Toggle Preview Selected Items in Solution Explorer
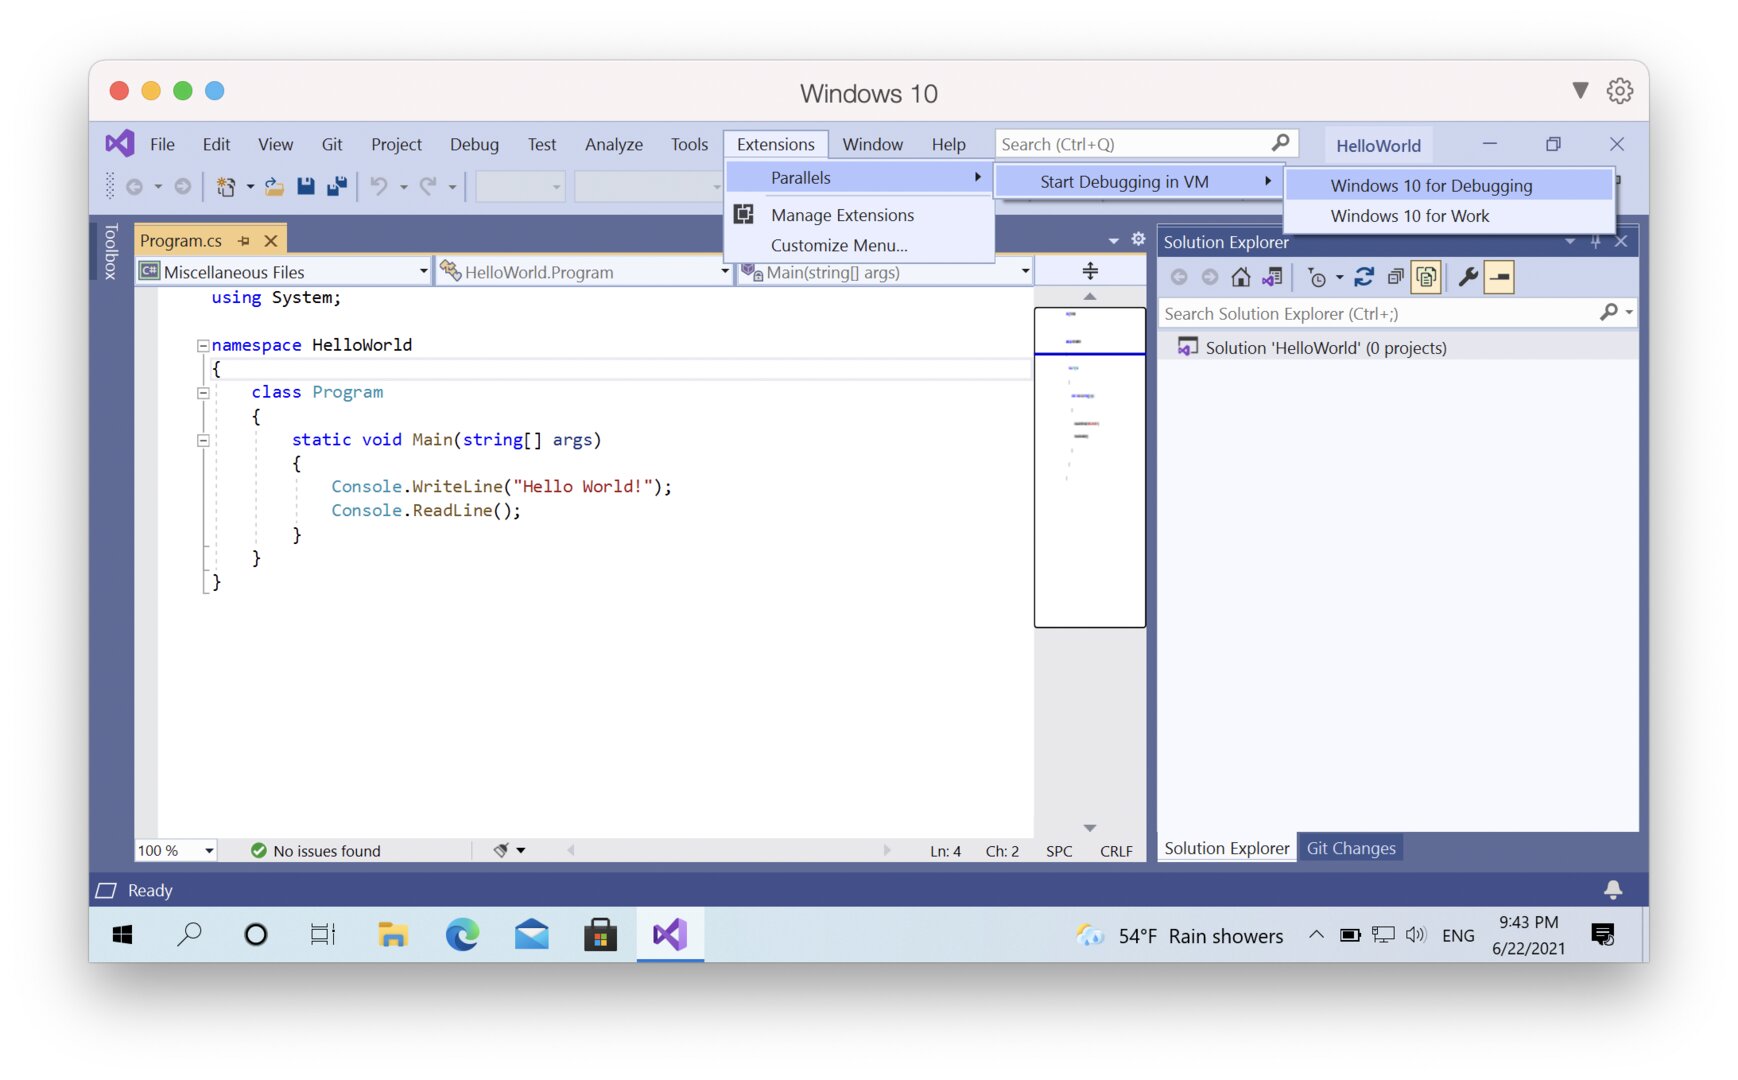Viewport: 1738px width, 1080px height. tap(1499, 277)
